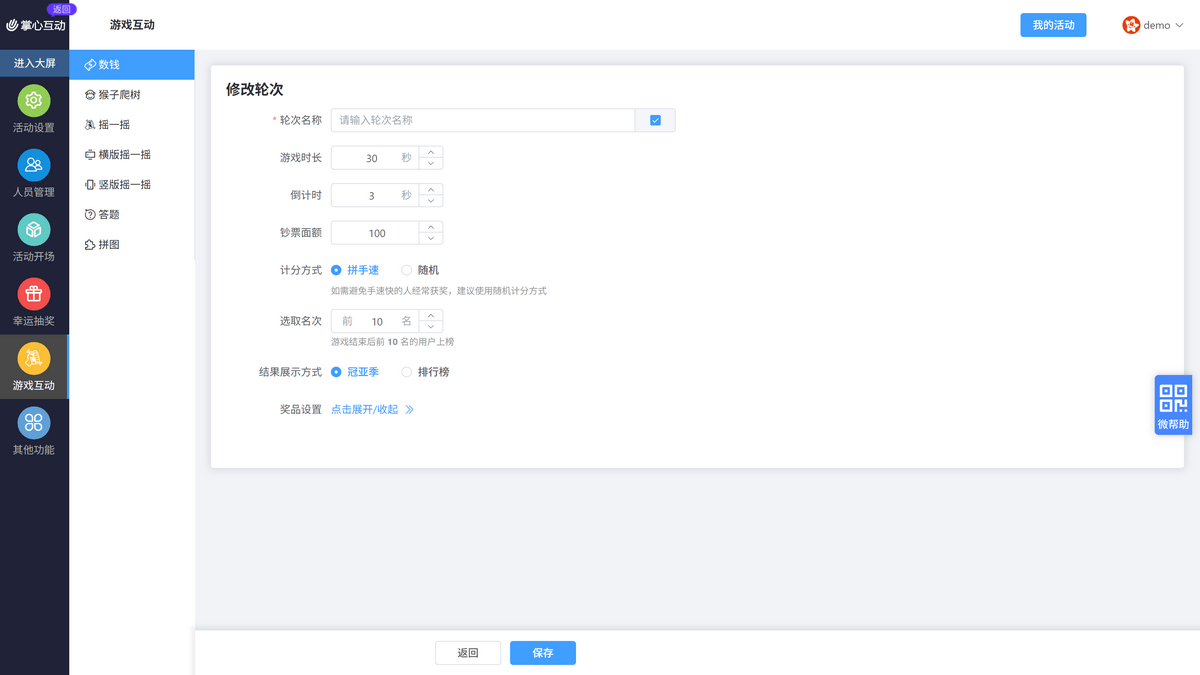Click the bottom 返回 button
The image size is (1200, 675).
tap(468, 653)
